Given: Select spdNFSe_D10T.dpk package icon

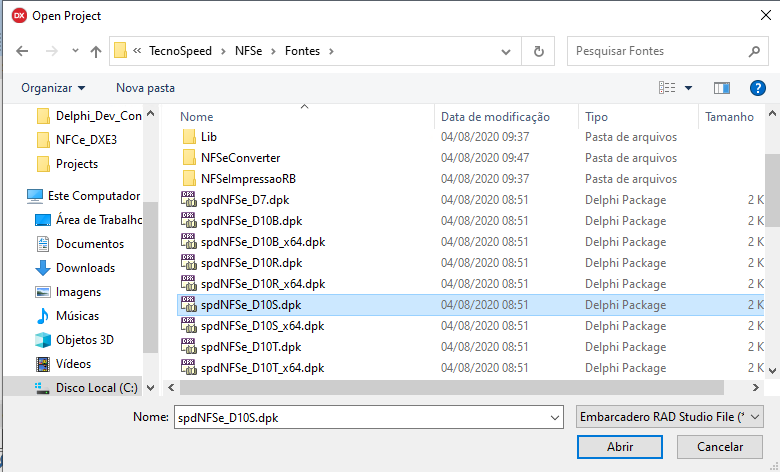Looking at the screenshot, I should click(189, 347).
